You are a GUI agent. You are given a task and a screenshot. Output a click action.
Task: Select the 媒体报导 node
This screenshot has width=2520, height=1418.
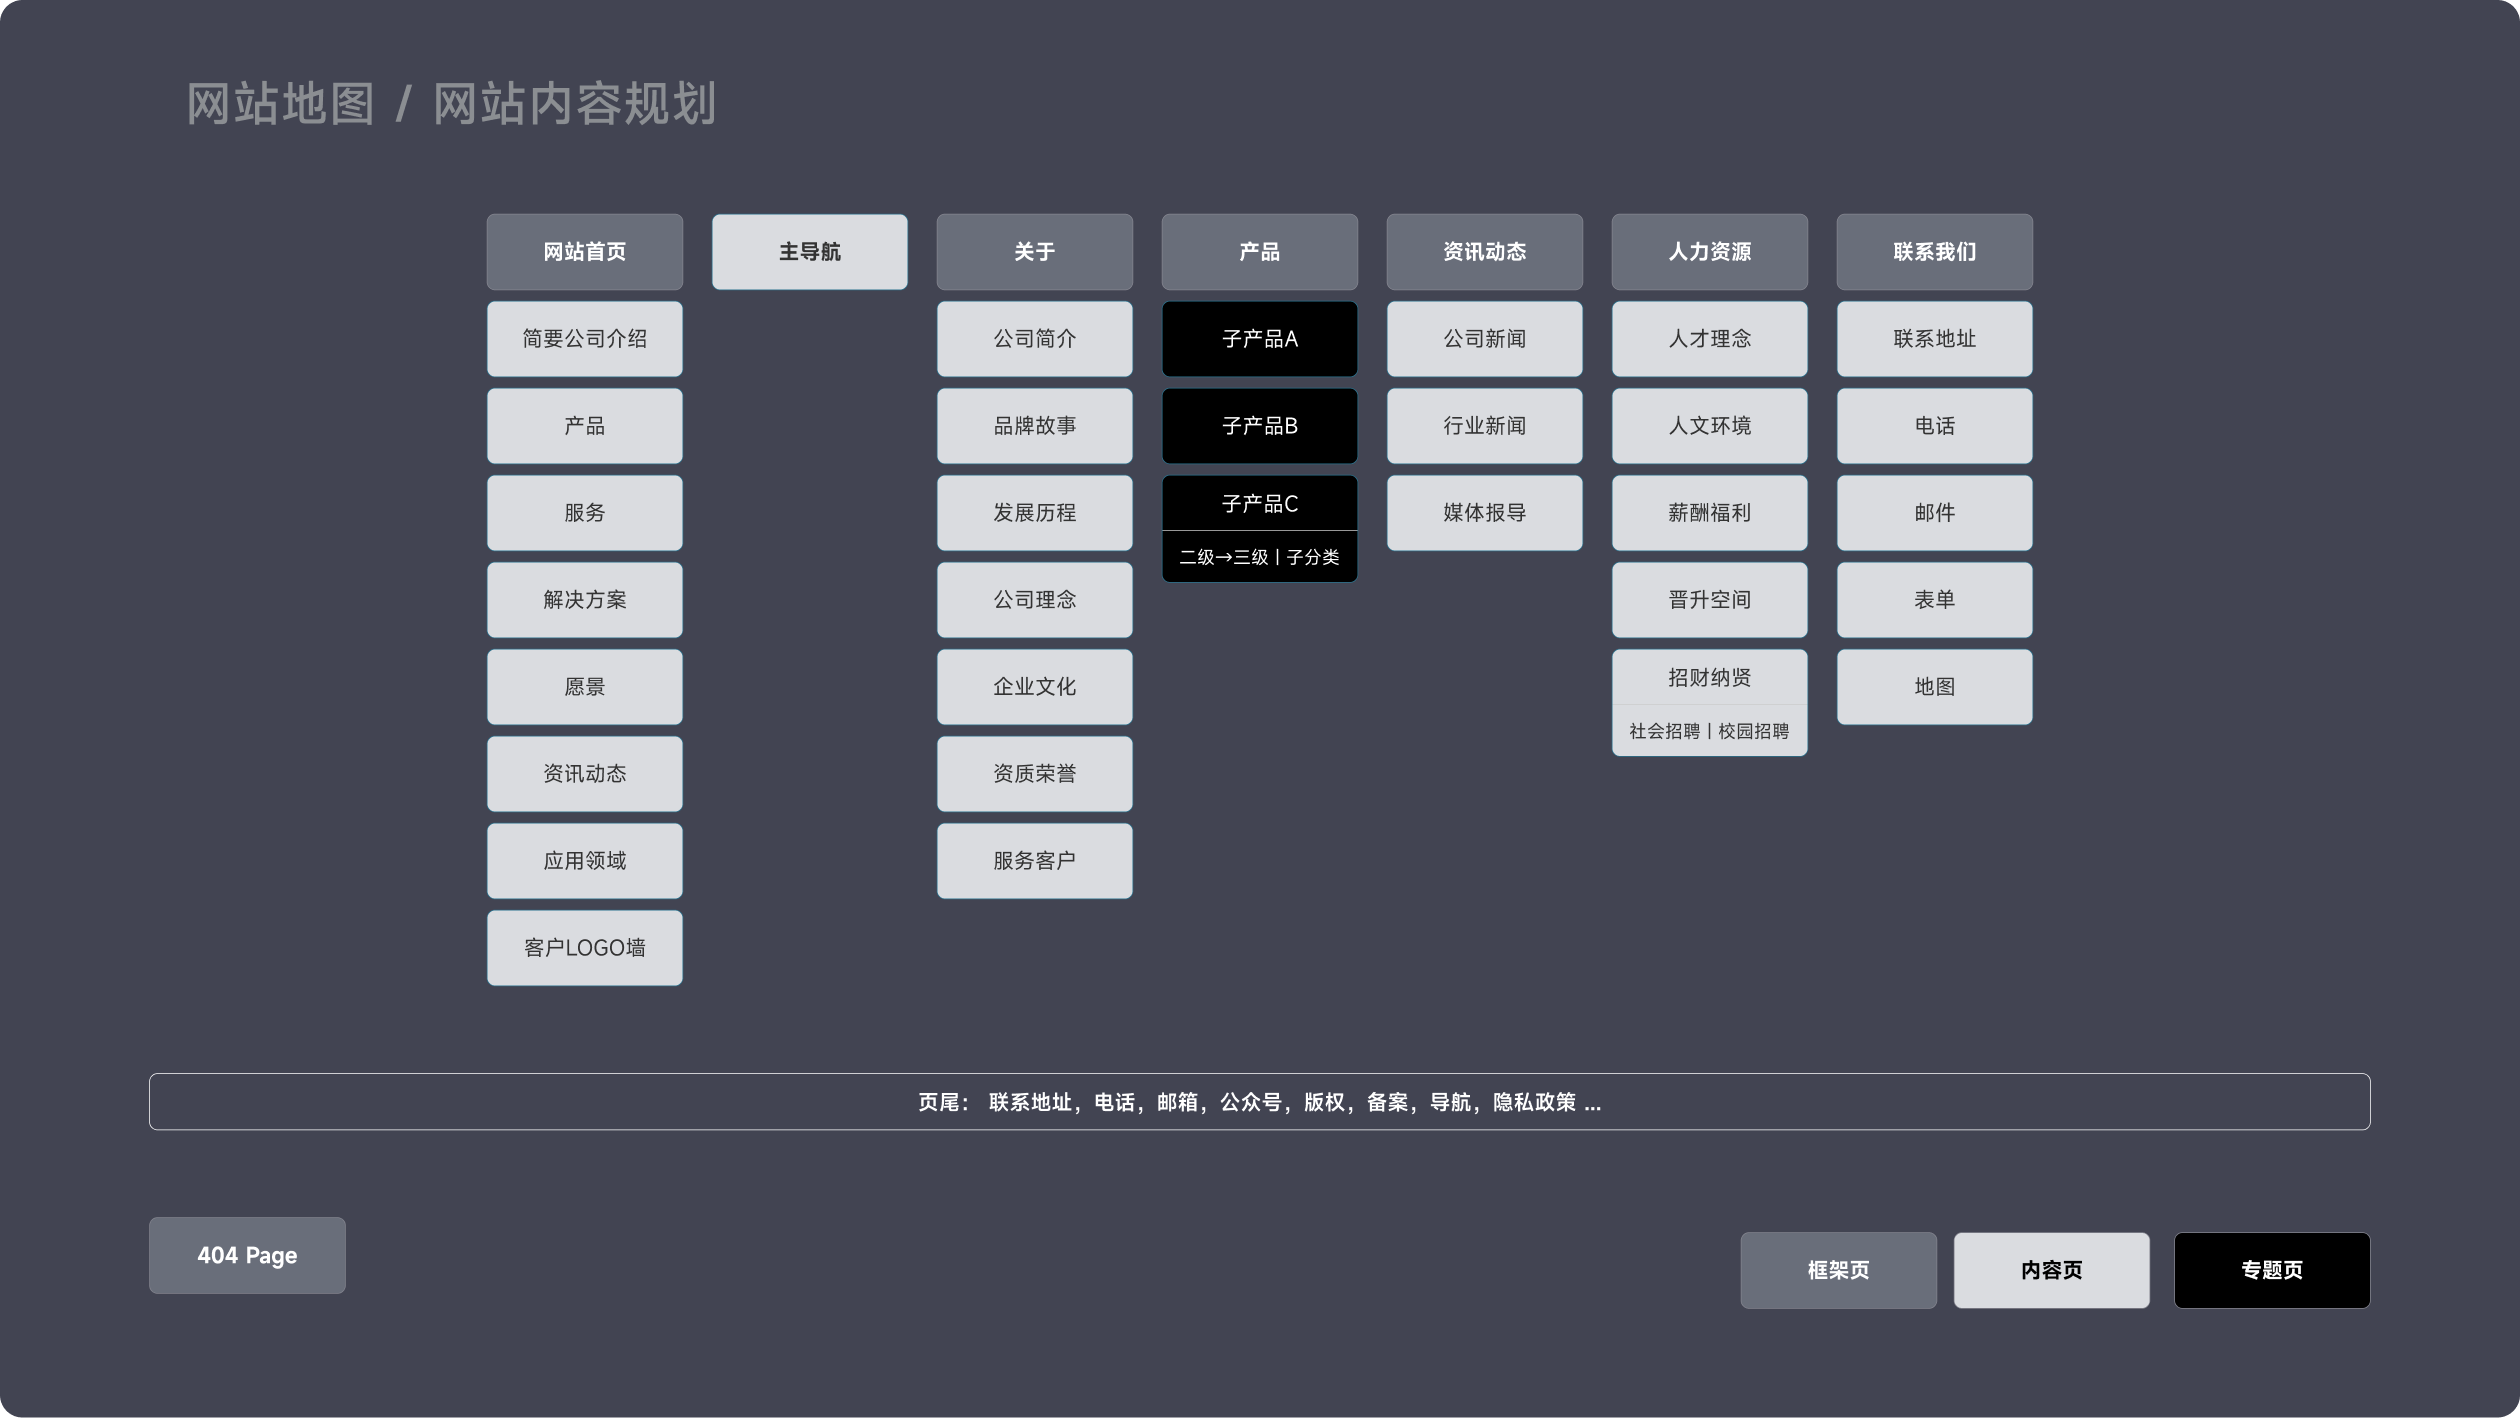(x=1484, y=512)
